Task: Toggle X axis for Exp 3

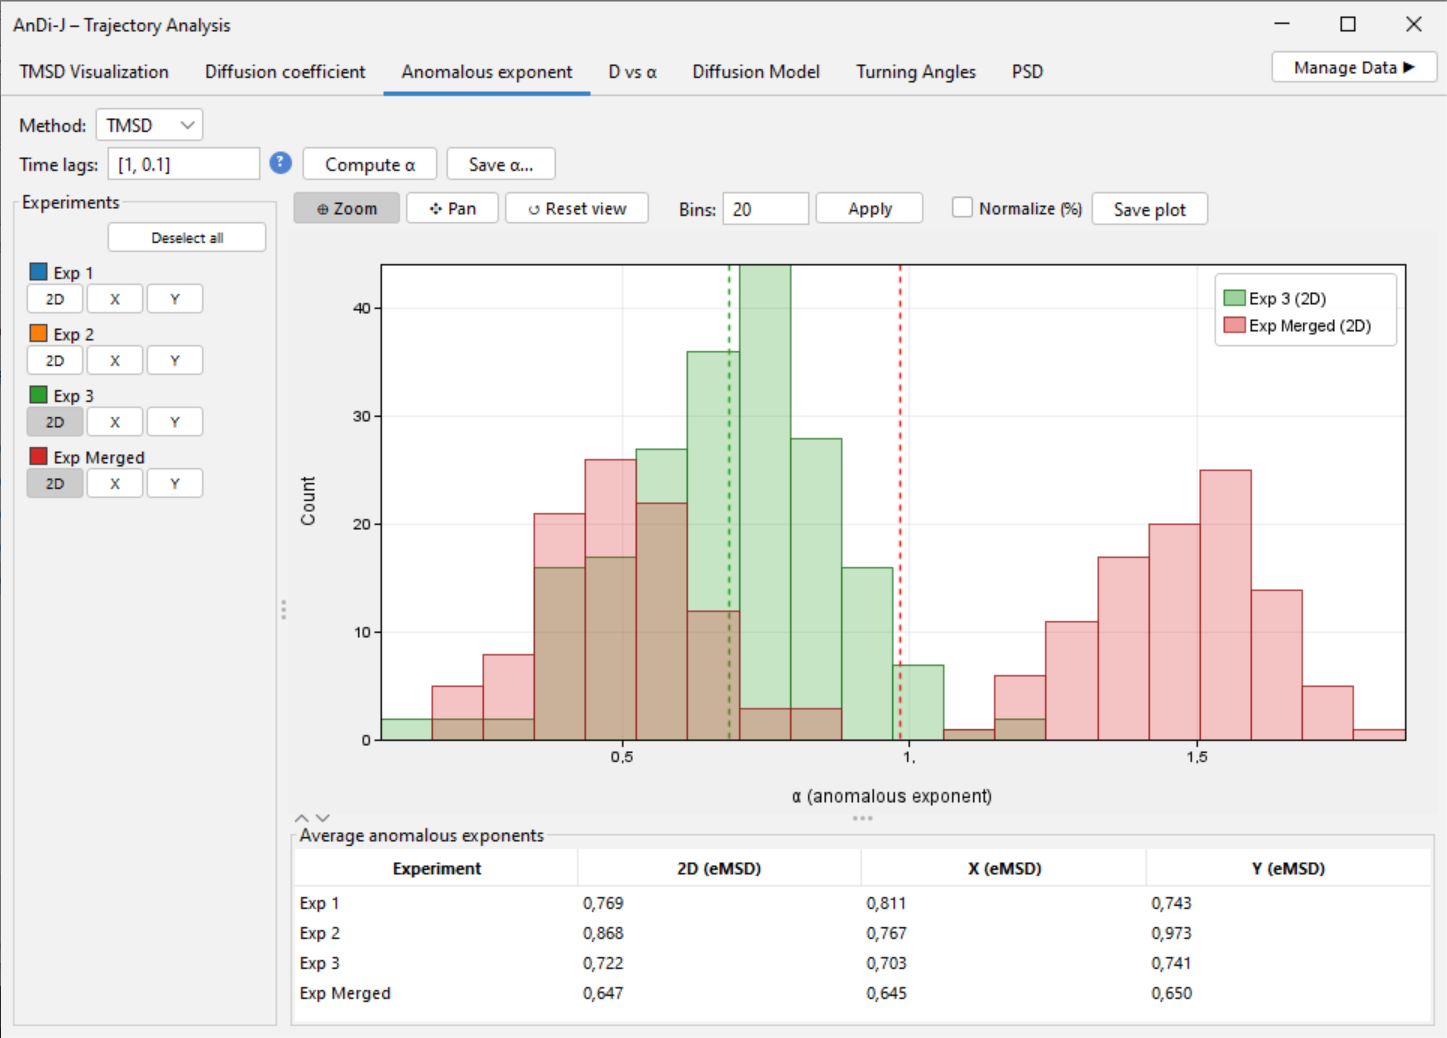Action: 115,422
